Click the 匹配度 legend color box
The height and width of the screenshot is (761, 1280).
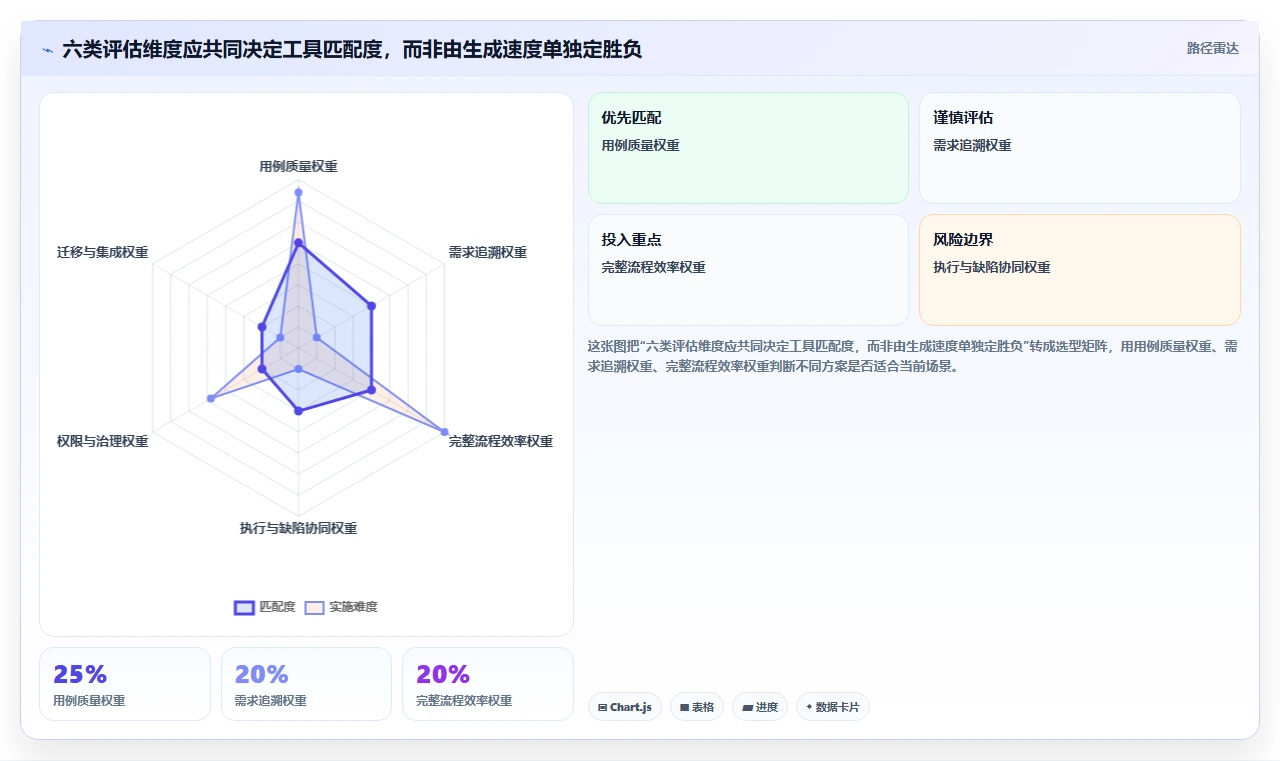(244, 607)
